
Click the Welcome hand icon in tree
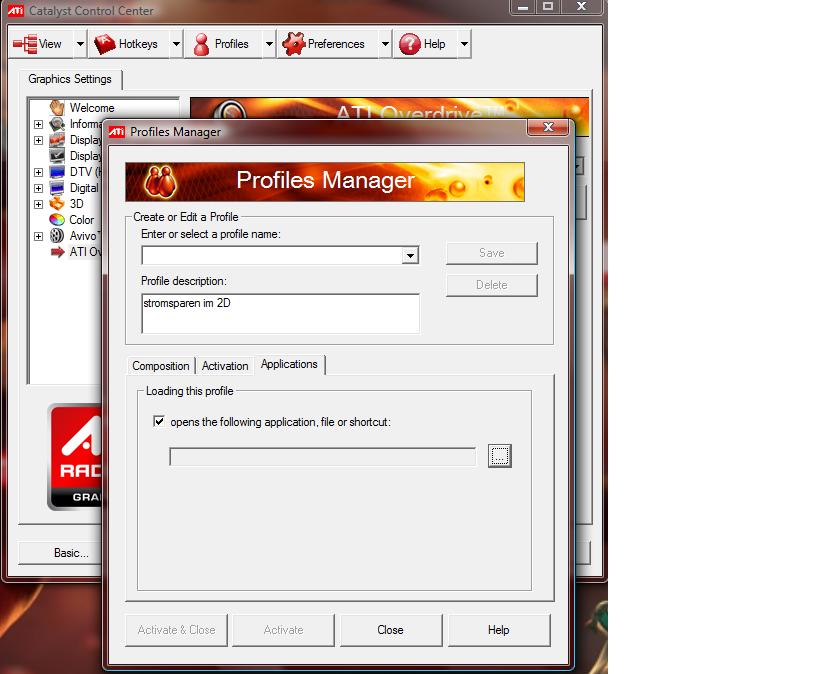(x=57, y=108)
